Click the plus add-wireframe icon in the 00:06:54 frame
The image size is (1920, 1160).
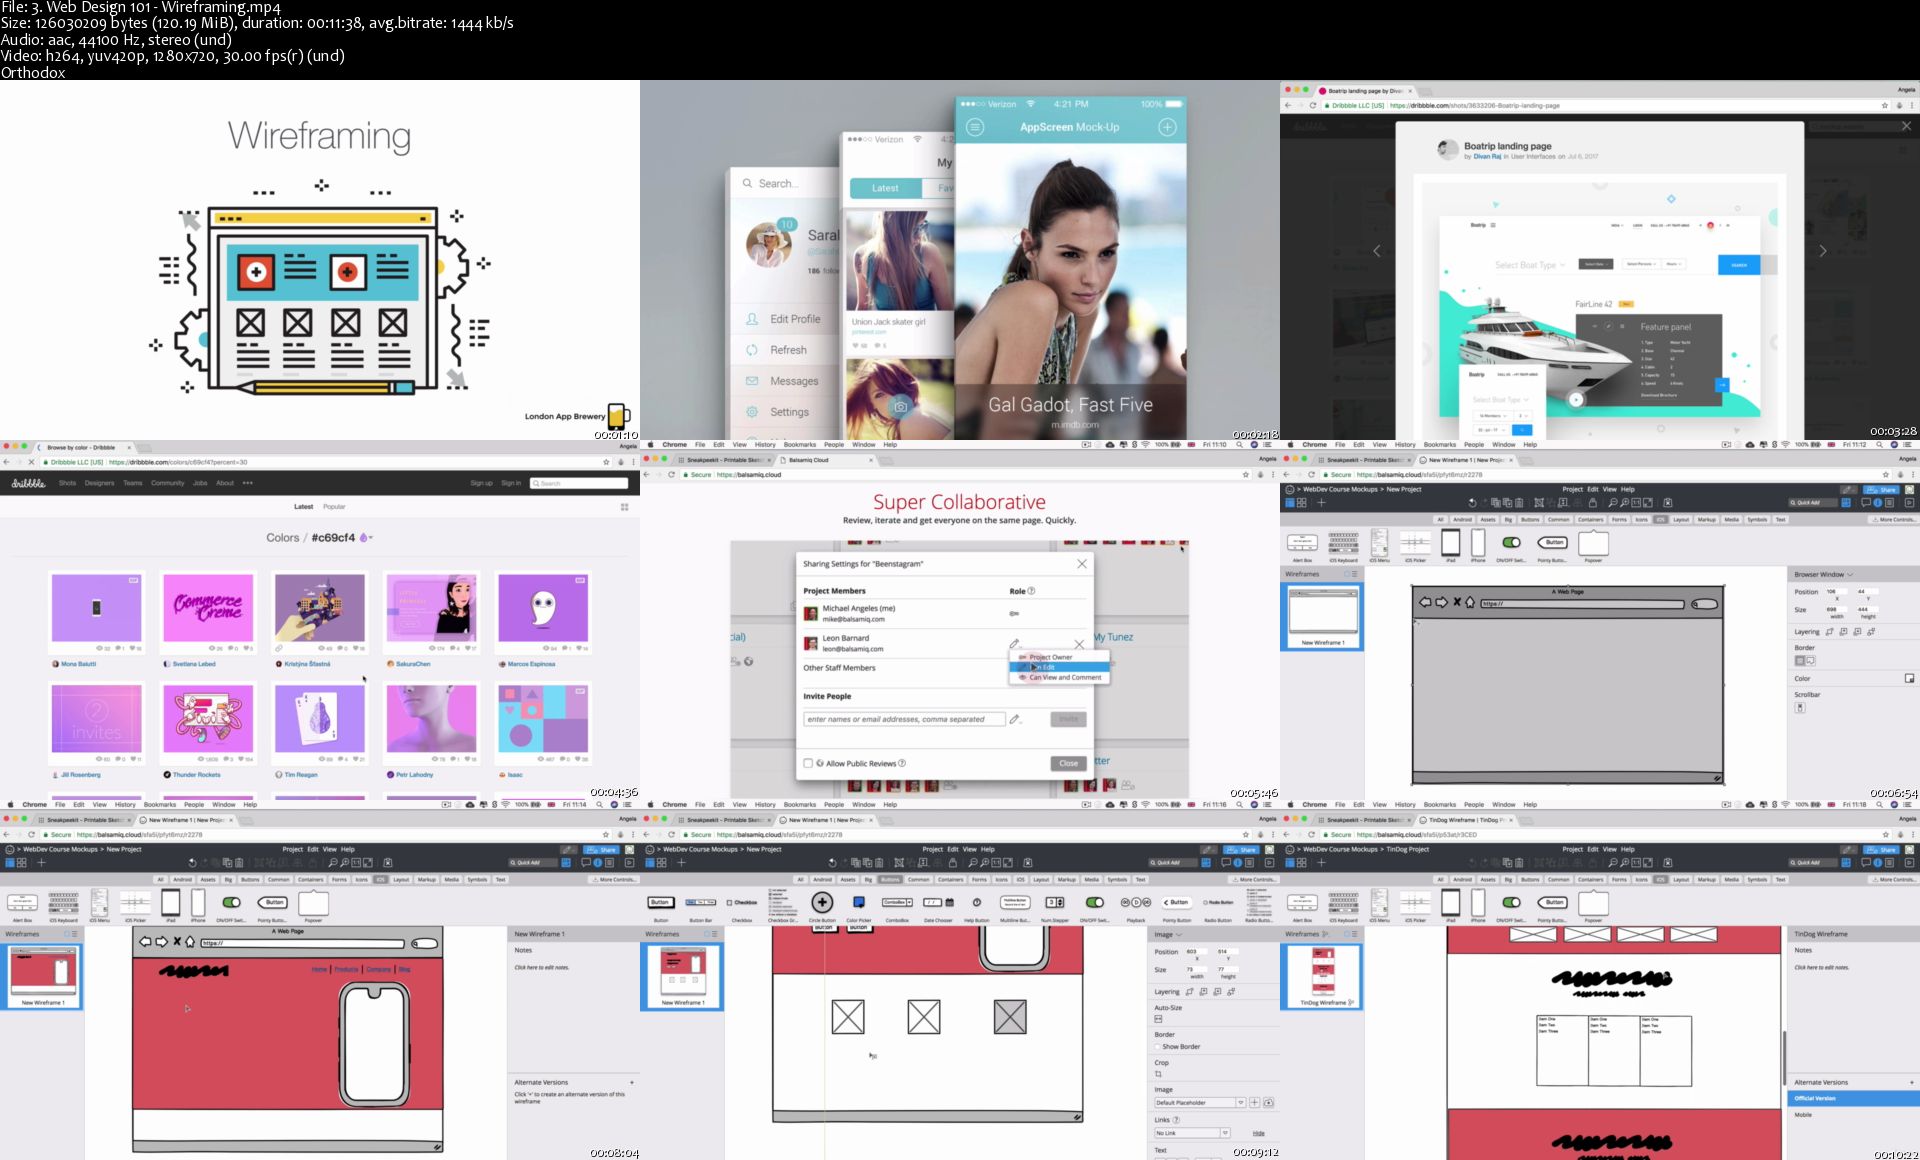click(1321, 503)
